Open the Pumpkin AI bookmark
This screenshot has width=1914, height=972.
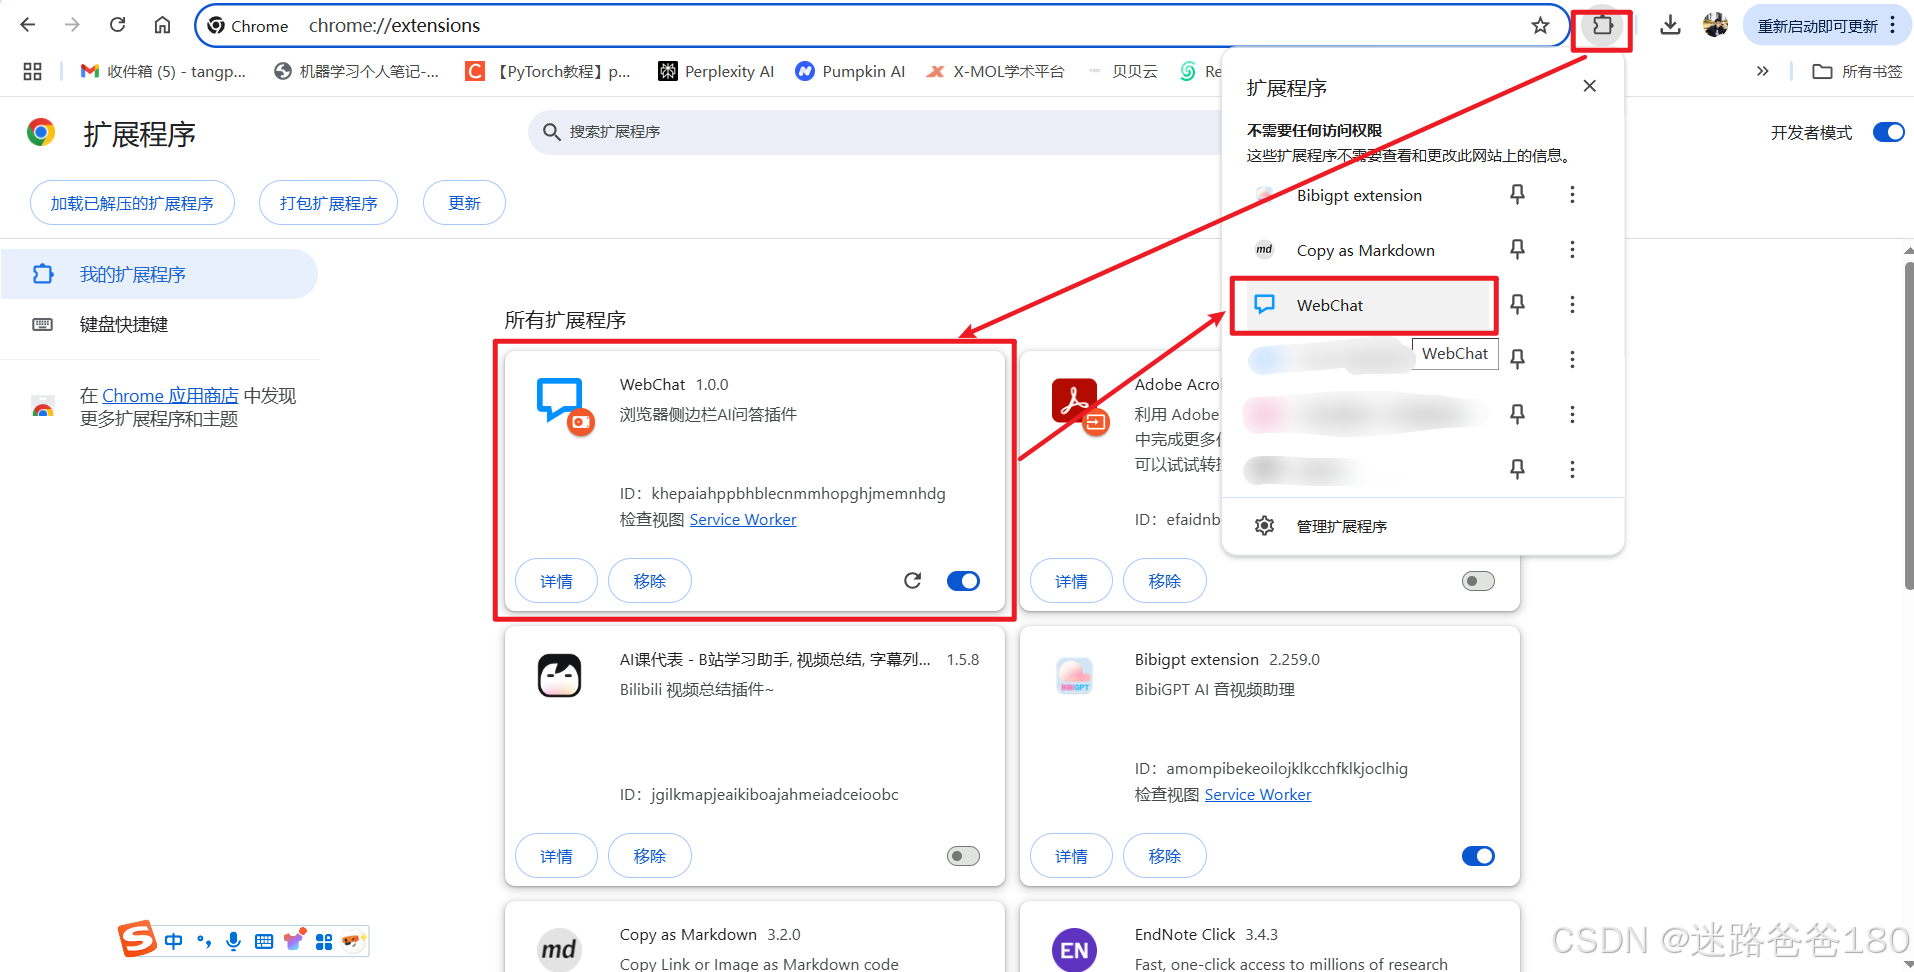point(850,71)
